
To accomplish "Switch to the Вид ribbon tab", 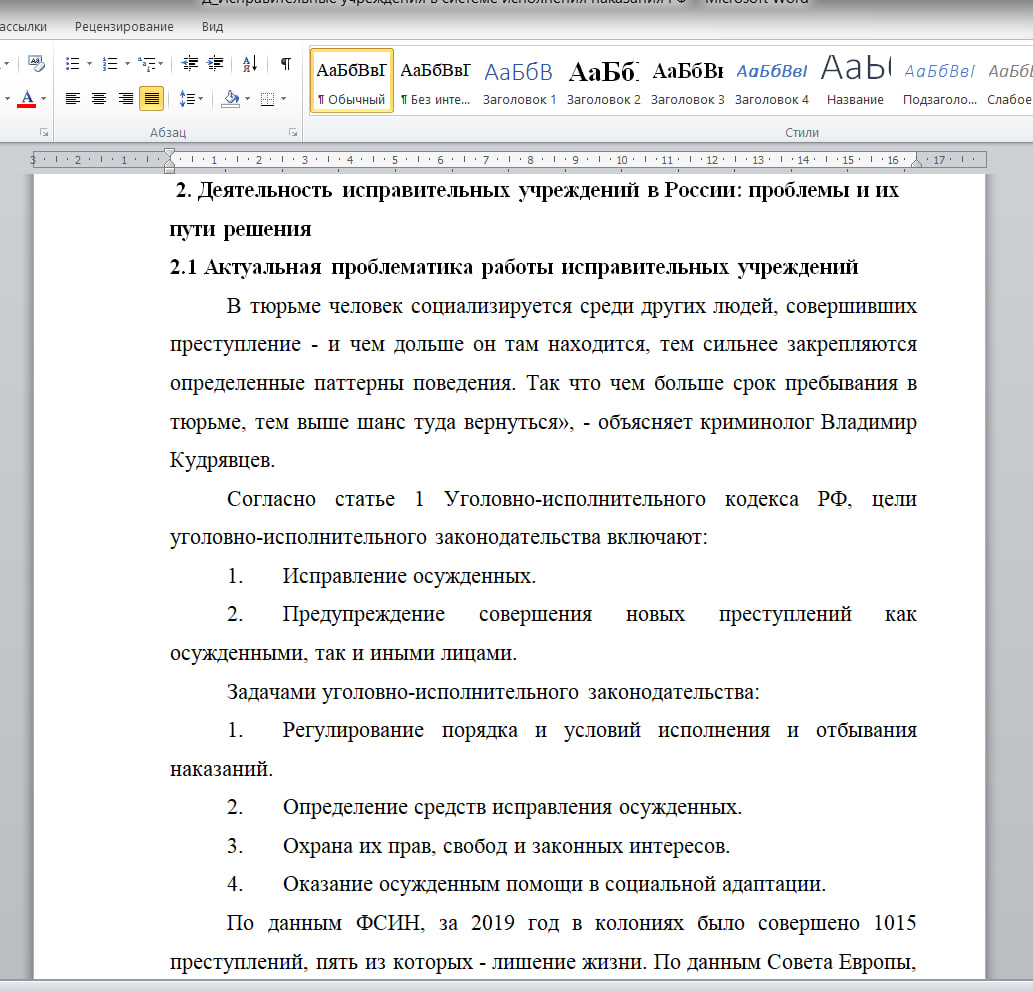I will [x=212, y=27].
